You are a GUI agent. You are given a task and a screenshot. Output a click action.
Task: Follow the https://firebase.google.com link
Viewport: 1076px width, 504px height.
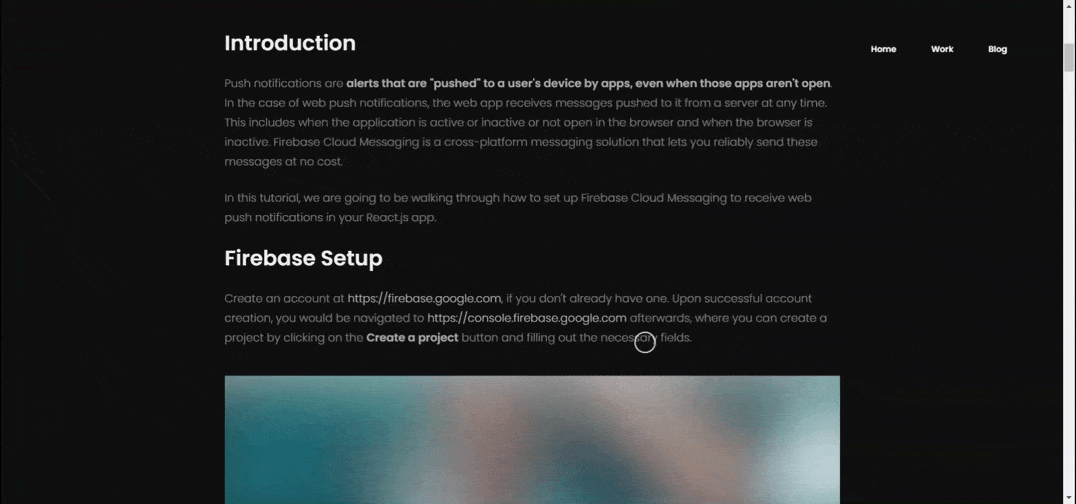click(x=424, y=298)
